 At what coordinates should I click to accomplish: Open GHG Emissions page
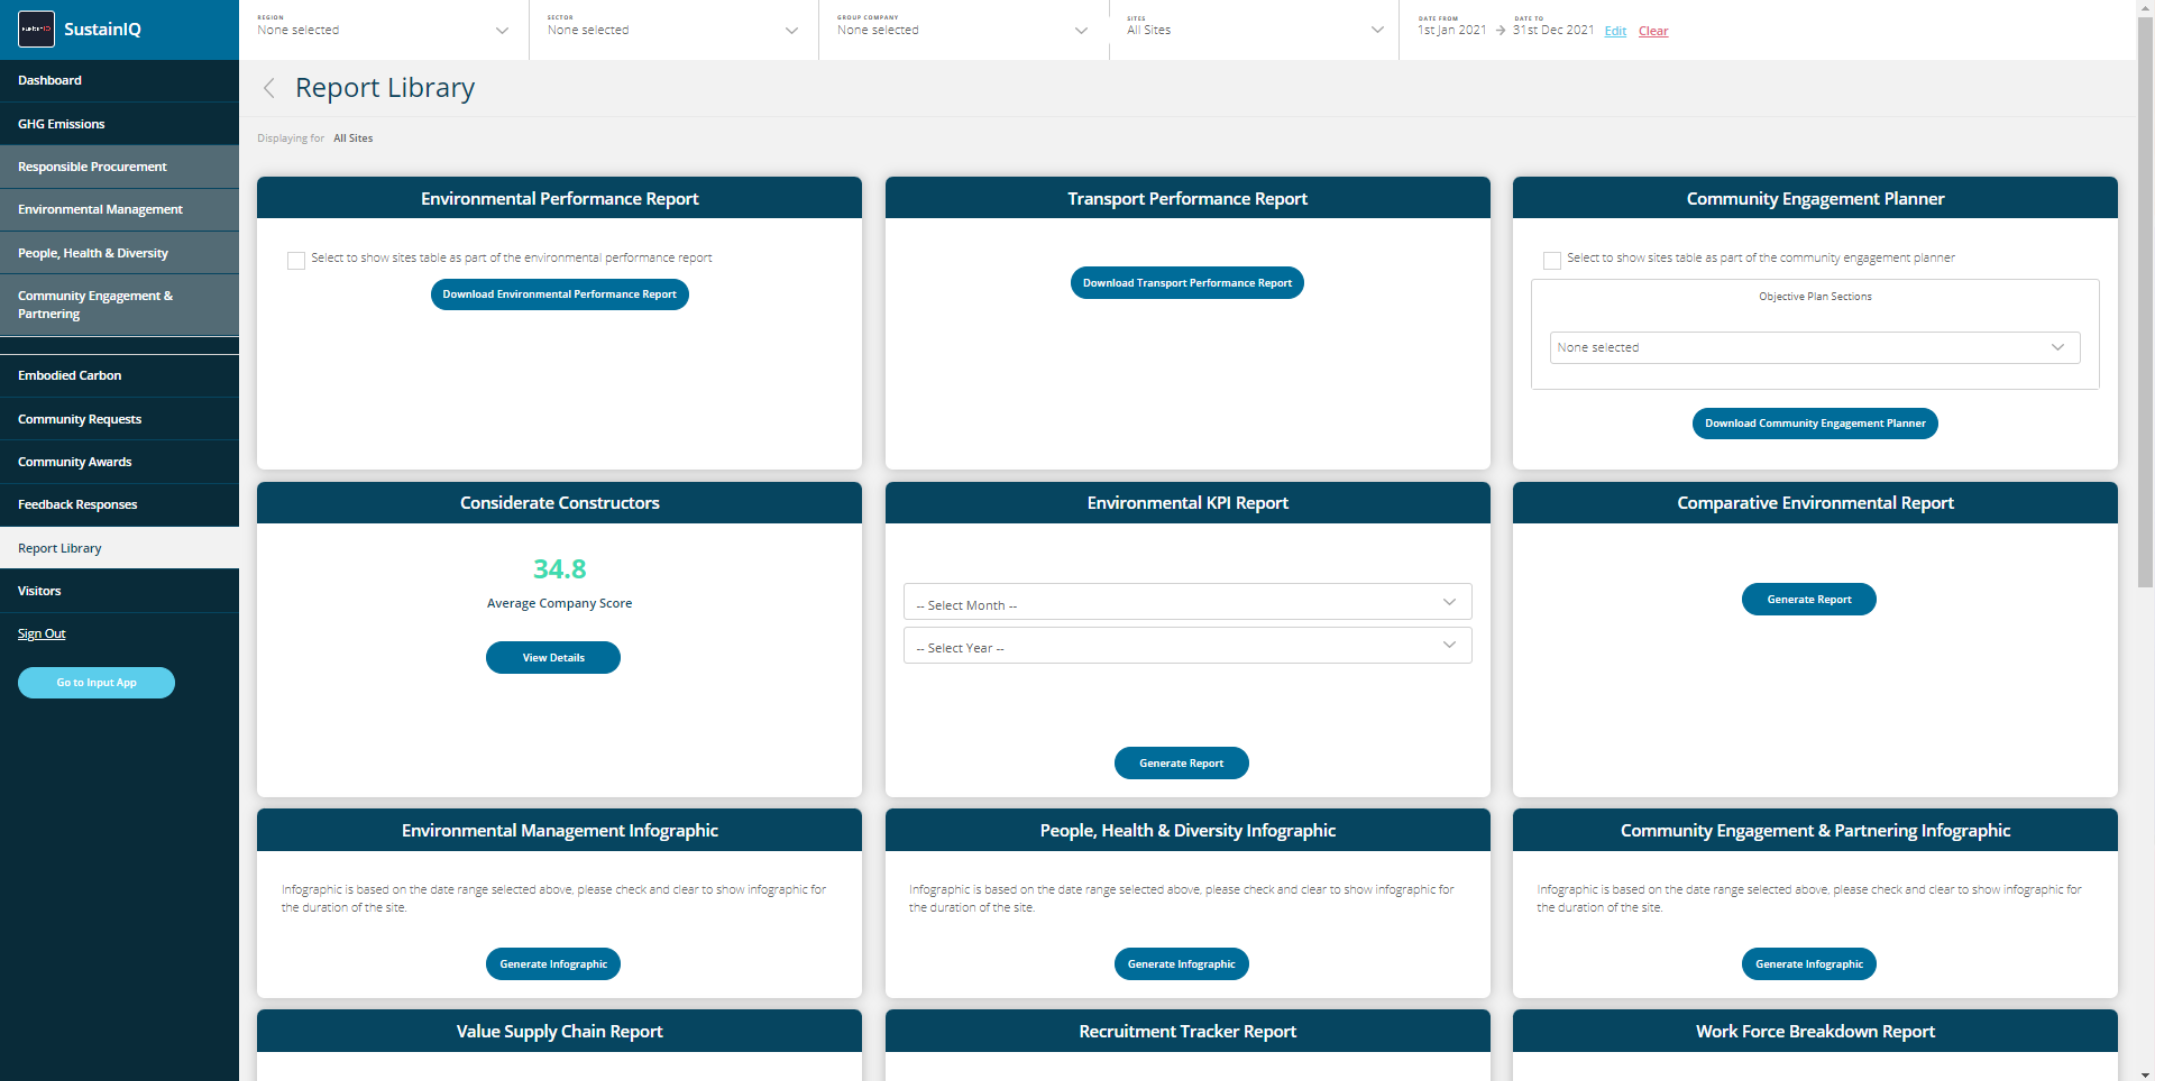(119, 124)
